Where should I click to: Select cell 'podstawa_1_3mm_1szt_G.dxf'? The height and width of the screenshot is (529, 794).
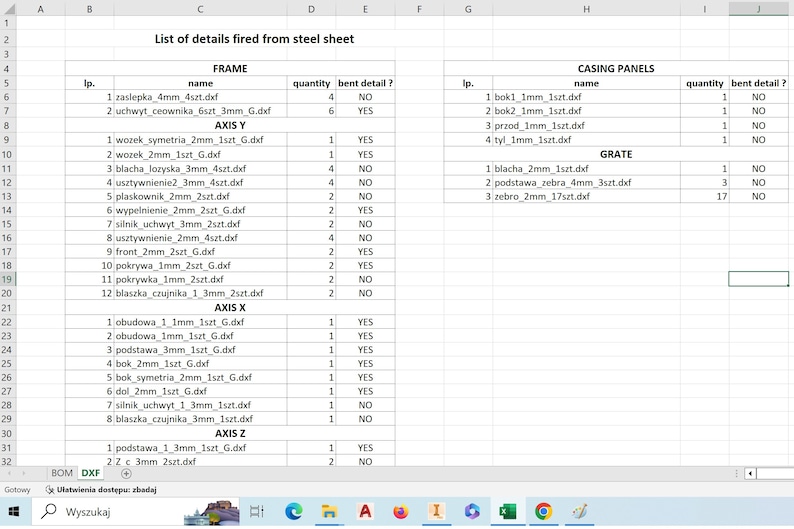coord(200,447)
